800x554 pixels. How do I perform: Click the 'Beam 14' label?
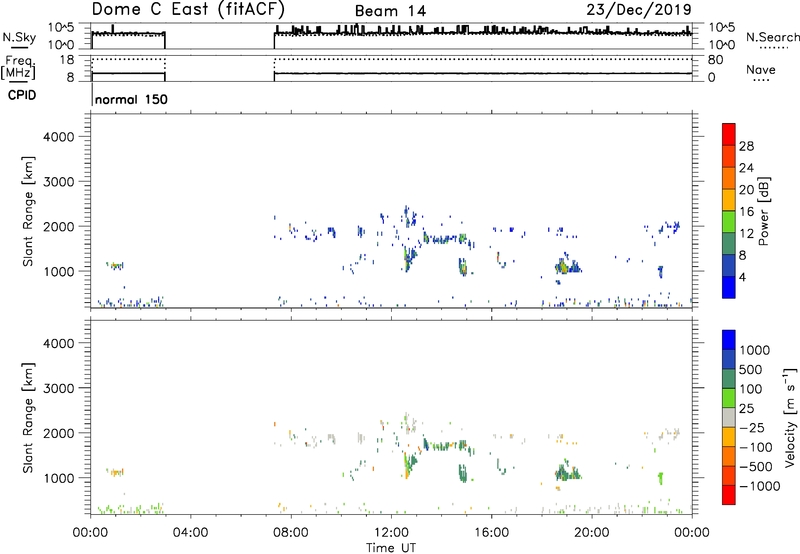(390, 11)
